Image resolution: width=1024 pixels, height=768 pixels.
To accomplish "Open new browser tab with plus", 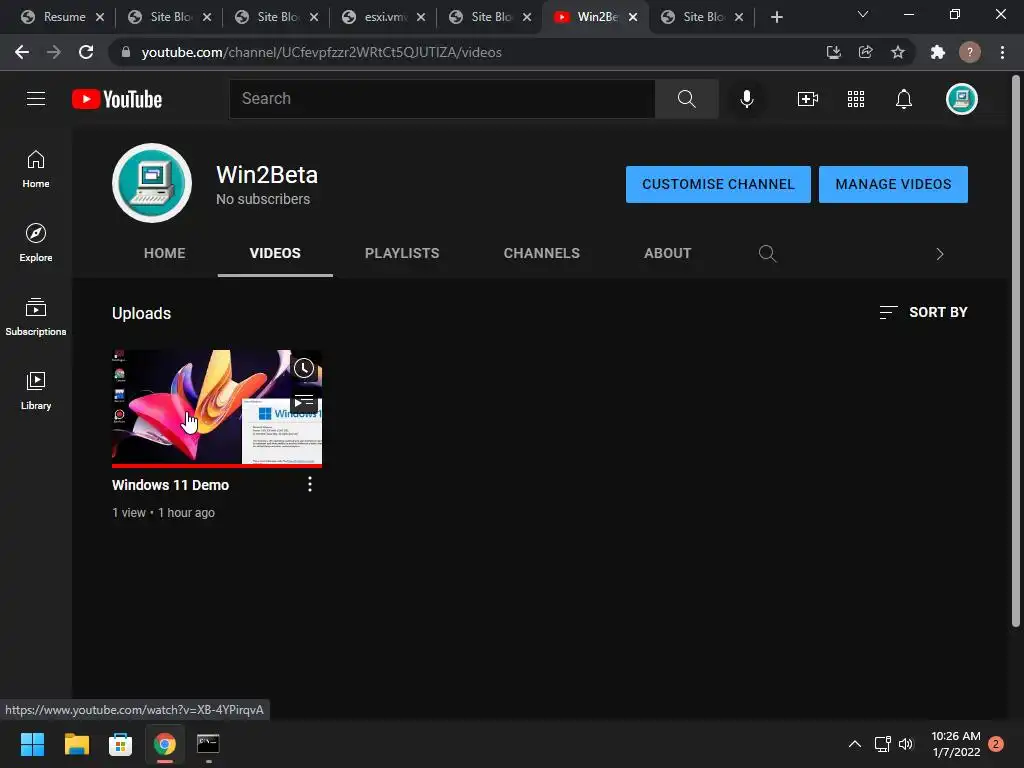I will tap(776, 17).
